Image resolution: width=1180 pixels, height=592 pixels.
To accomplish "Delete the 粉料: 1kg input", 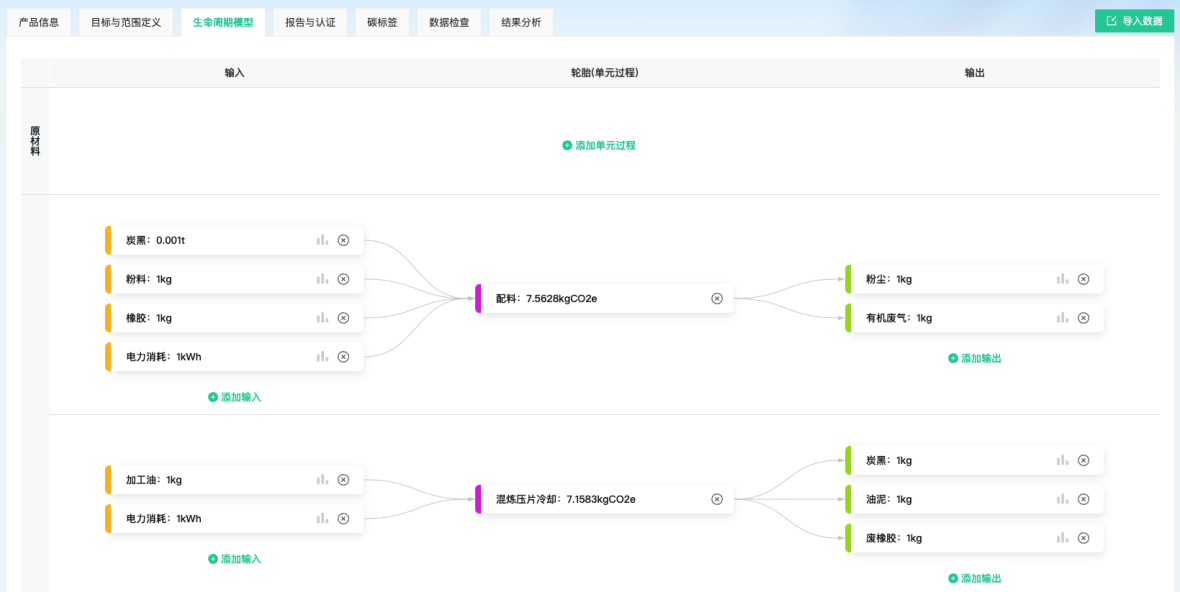I will coord(343,279).
